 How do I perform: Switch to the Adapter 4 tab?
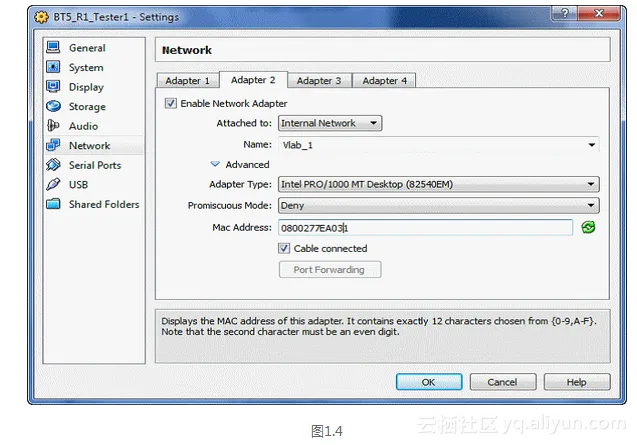(384, 80)
